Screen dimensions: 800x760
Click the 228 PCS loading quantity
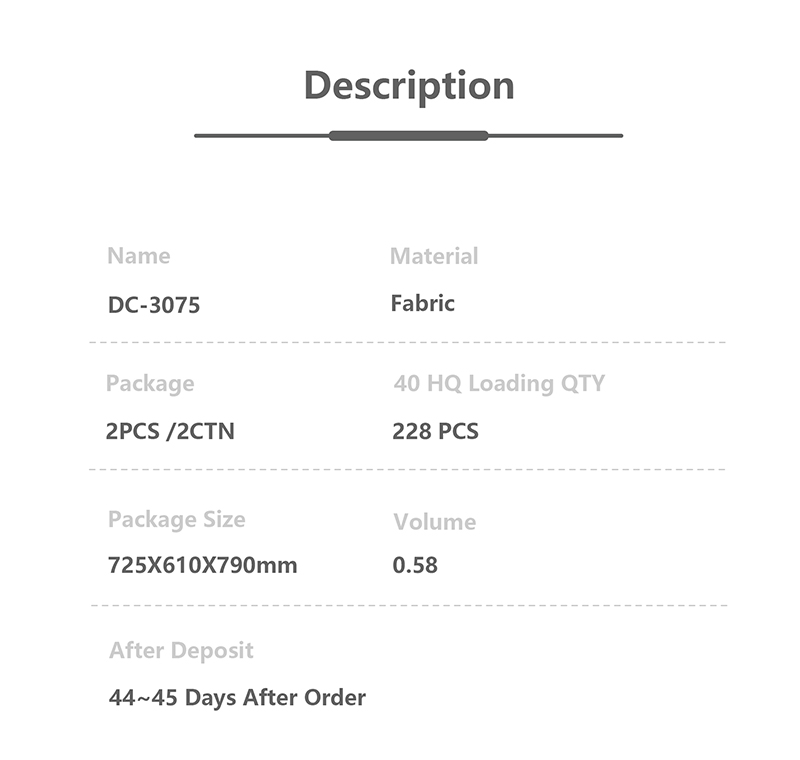coord(435,432)
